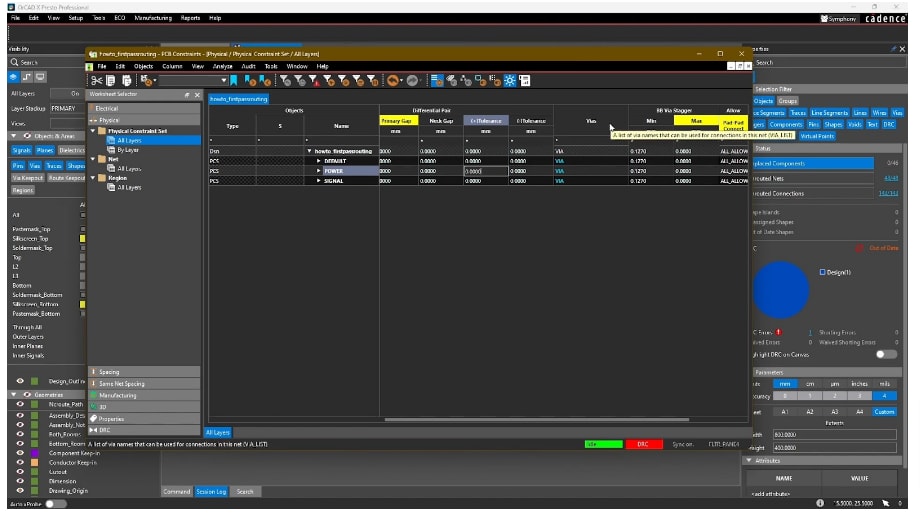
Task: Toggle visibility eye for Component Keep-in
Action: click(x=20, y=453)
